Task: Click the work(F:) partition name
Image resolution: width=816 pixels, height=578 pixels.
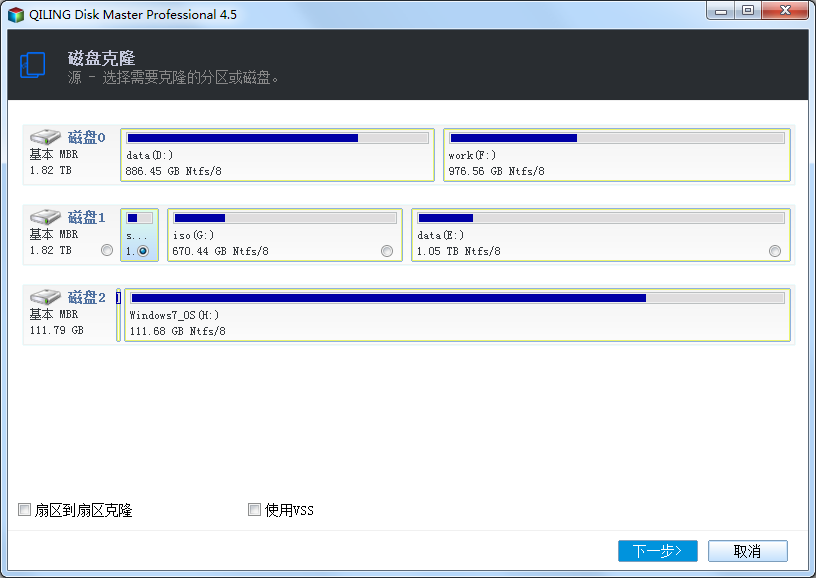Action: (472, 155)
